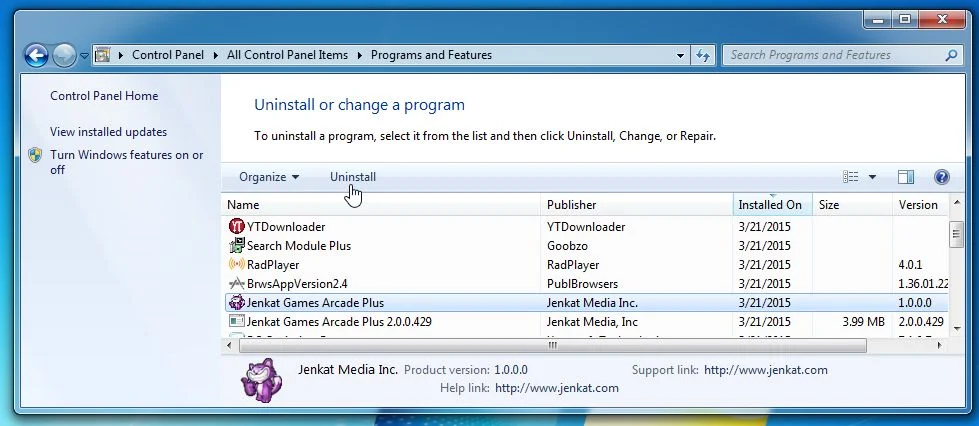Click the vertical scrollbar up arrow
This screenshot has height=426, width=979.
[956, 202]
